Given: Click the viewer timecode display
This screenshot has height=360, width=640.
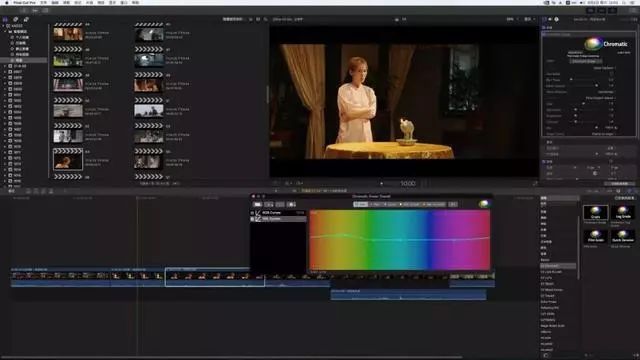Looking at the screenshot, I should point(408,184).
